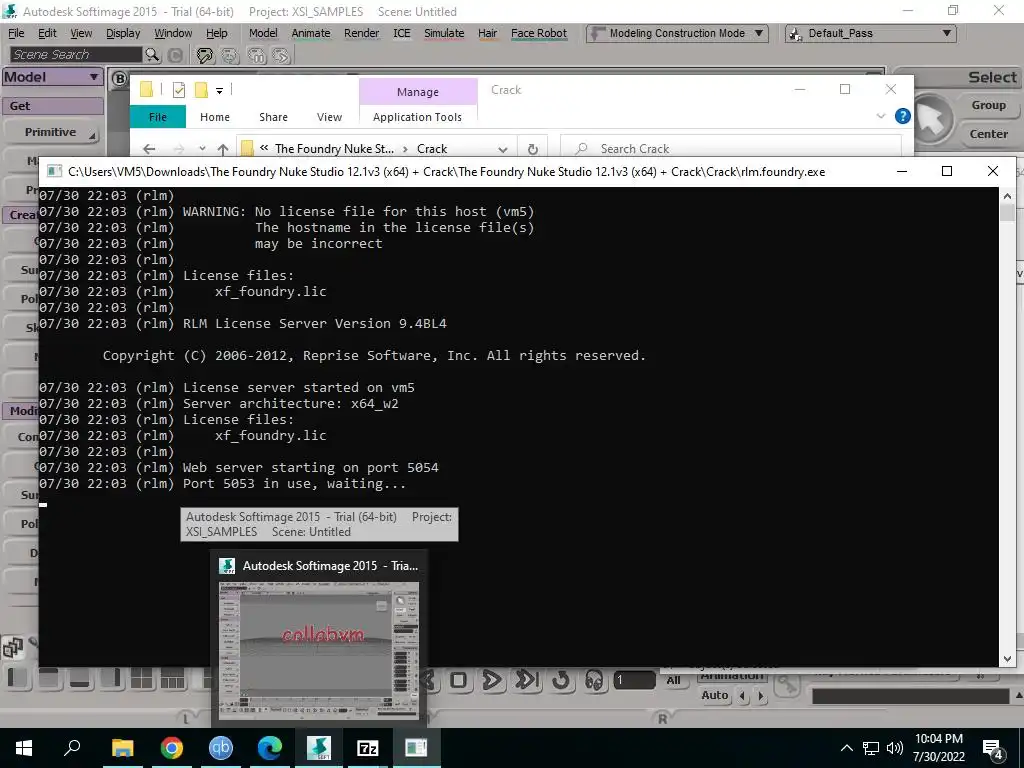The height and width of the screenshot is (768, 1024).
Task: Launch Google Chrome from the taskbar
Action: click(x=171, y=748)
